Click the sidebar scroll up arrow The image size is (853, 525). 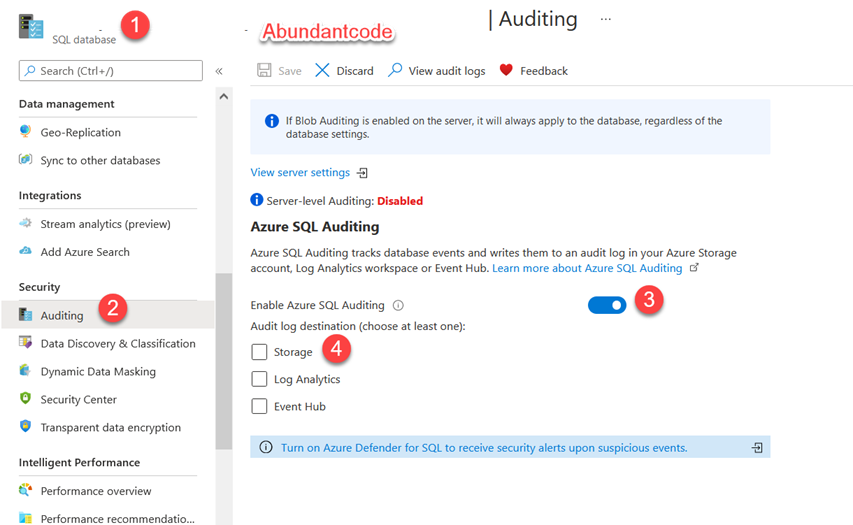224,96
